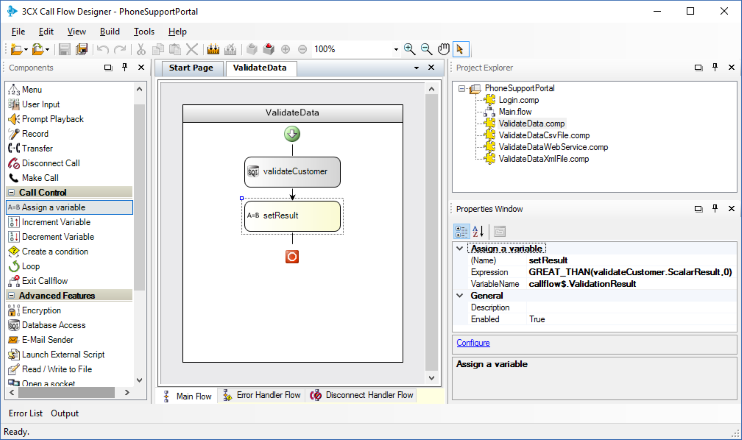Select the setResult component block
The width and height of the screenshot is (742, 440).
coord(292,216)
